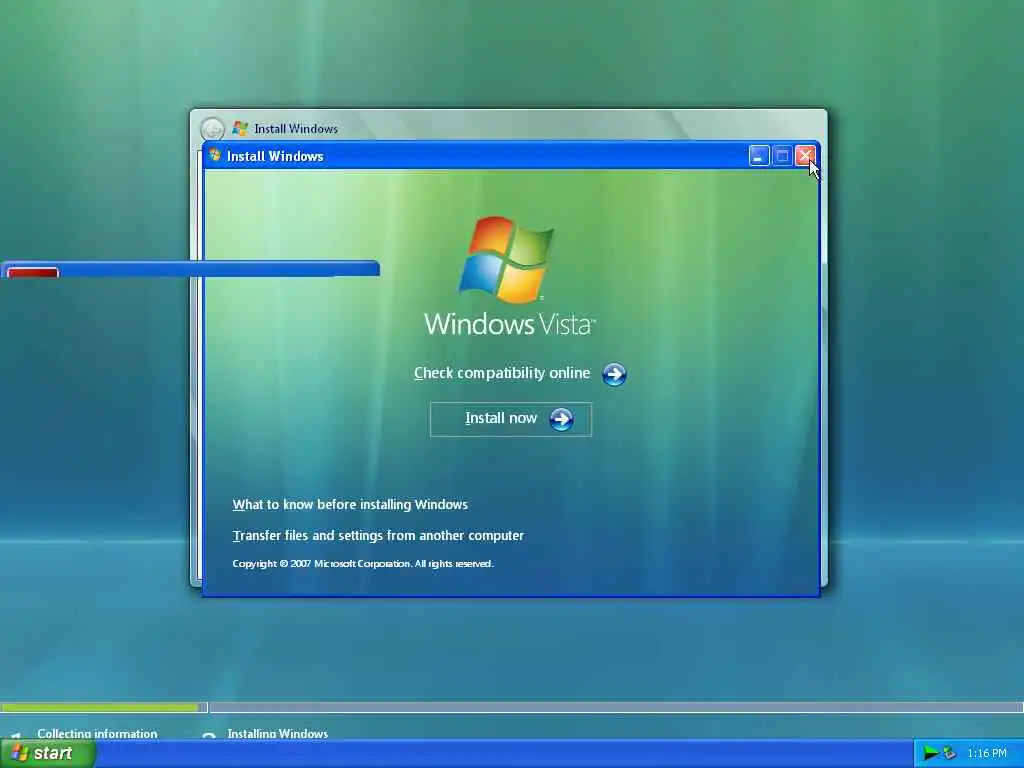Click the back arrow in the rear Install Windows window
The image size is (1024, 768).
[212, 129]
